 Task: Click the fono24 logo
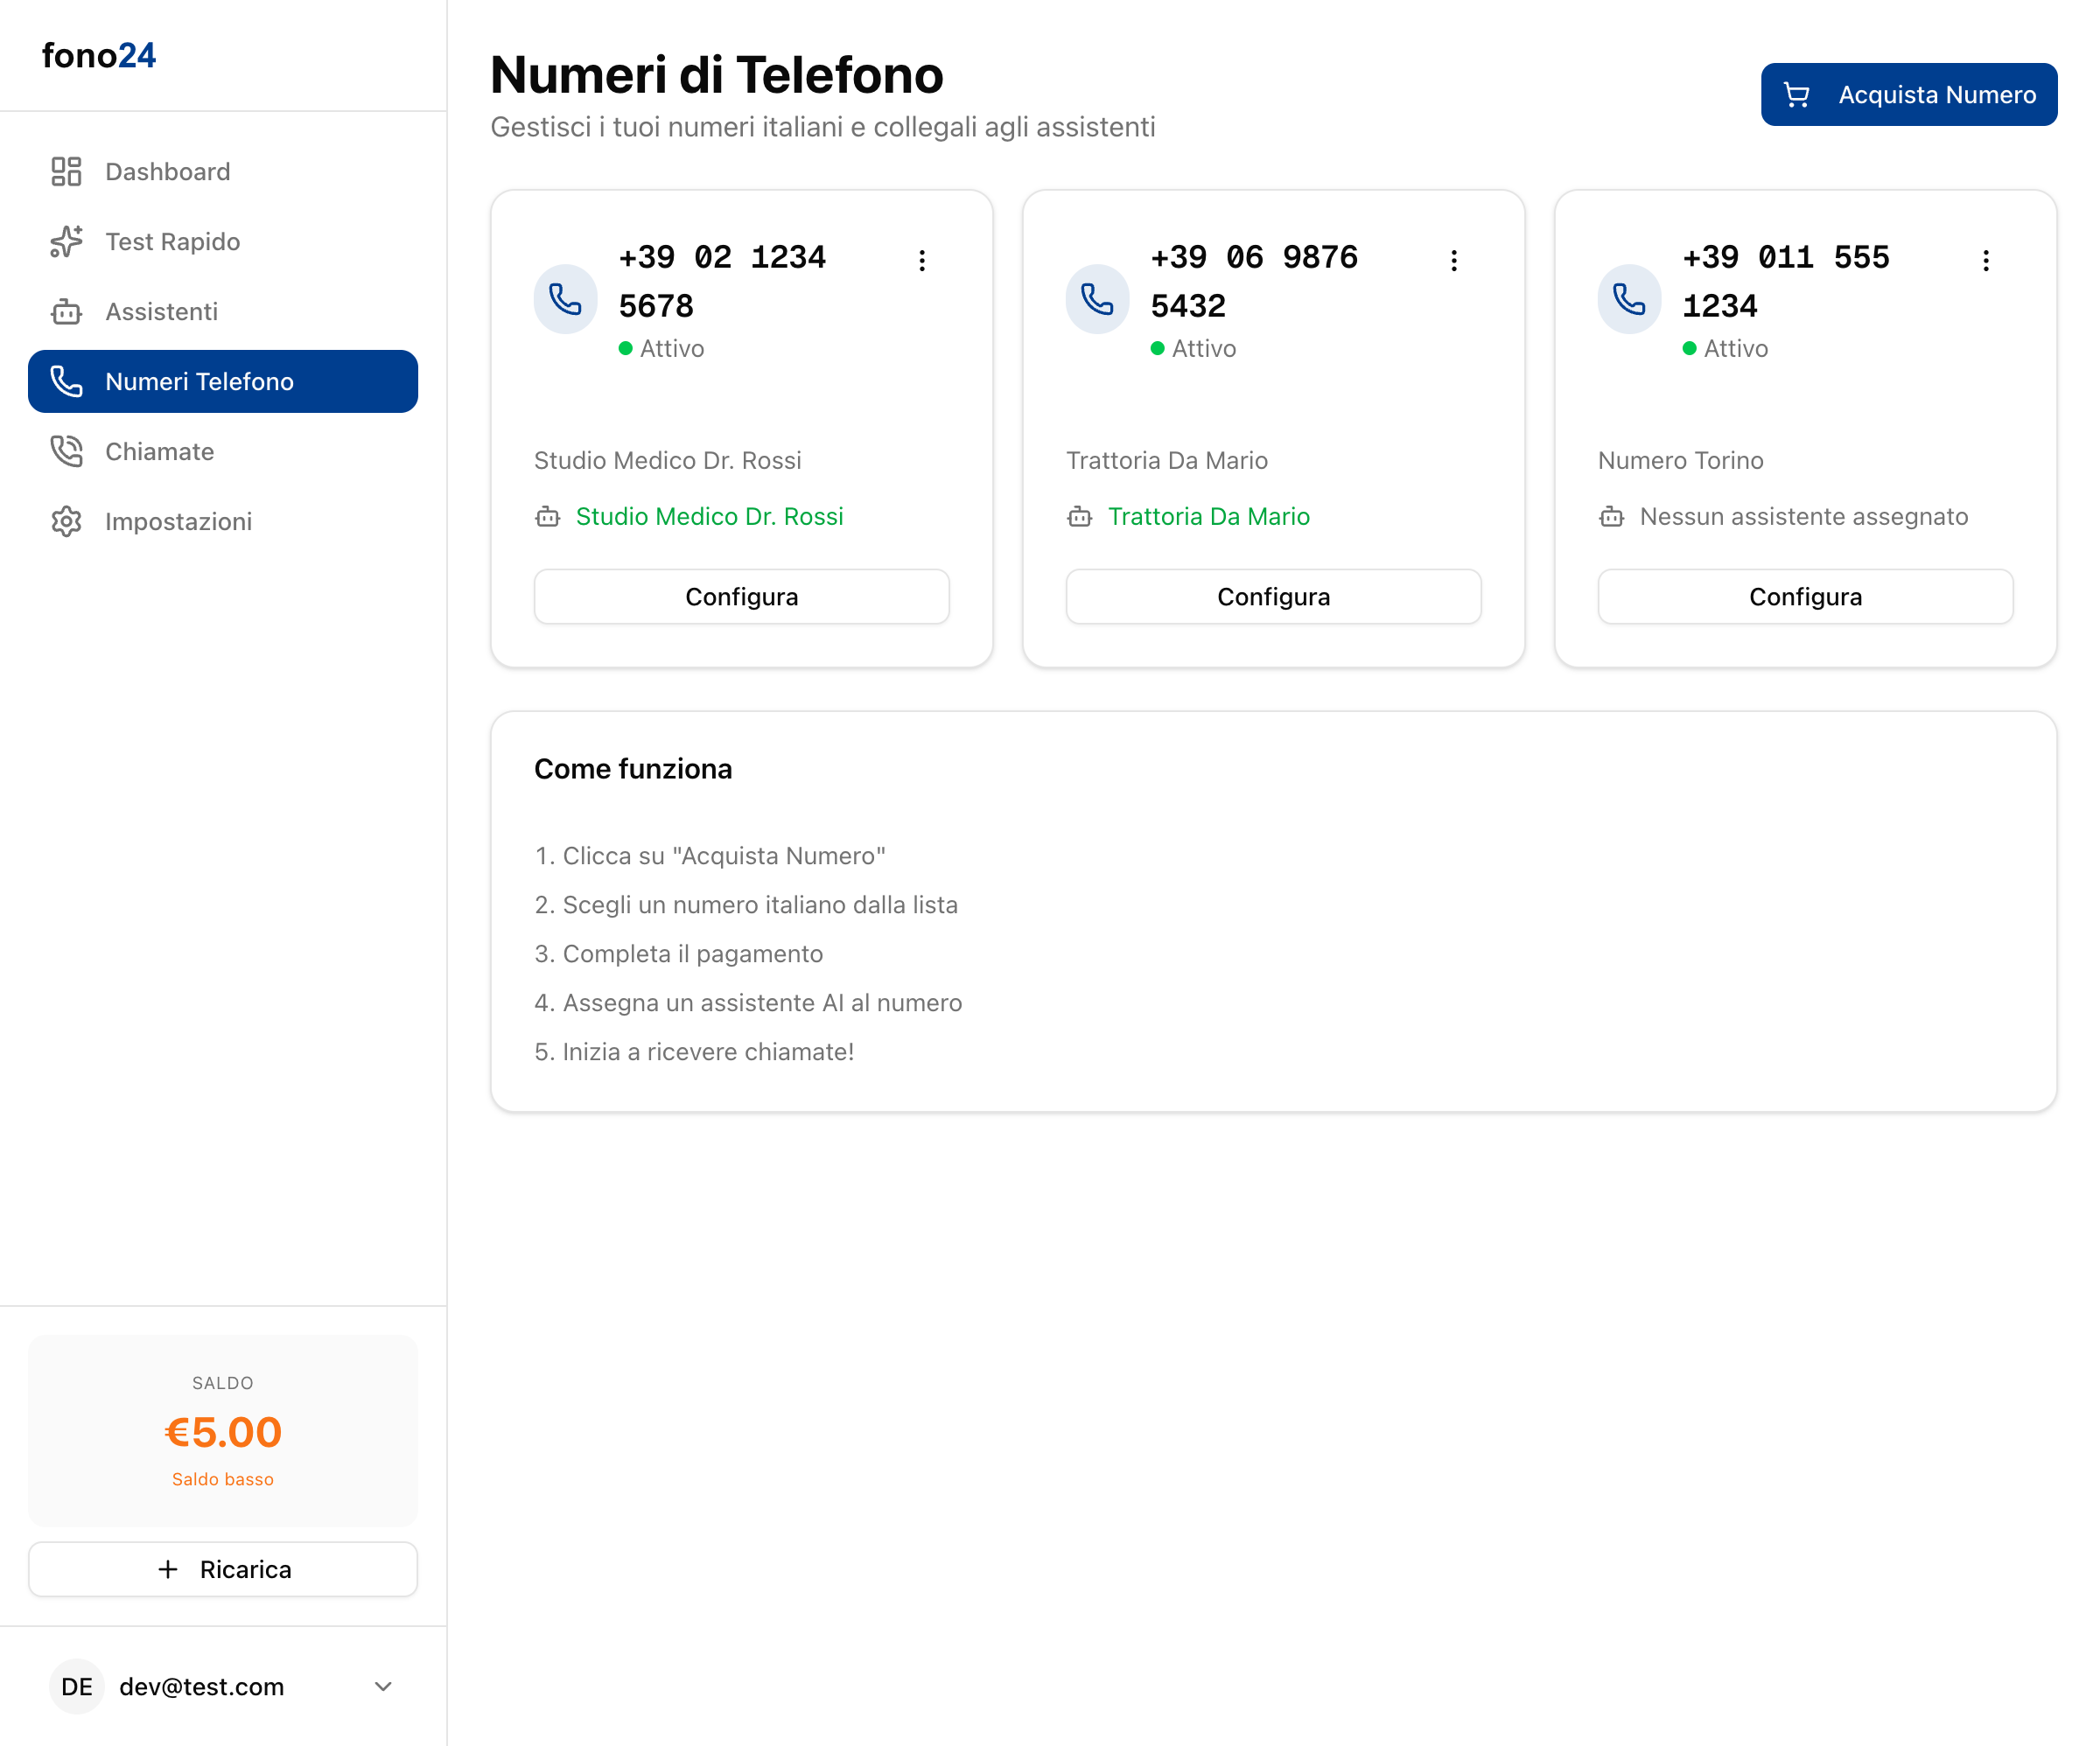[x=99, y=56]
